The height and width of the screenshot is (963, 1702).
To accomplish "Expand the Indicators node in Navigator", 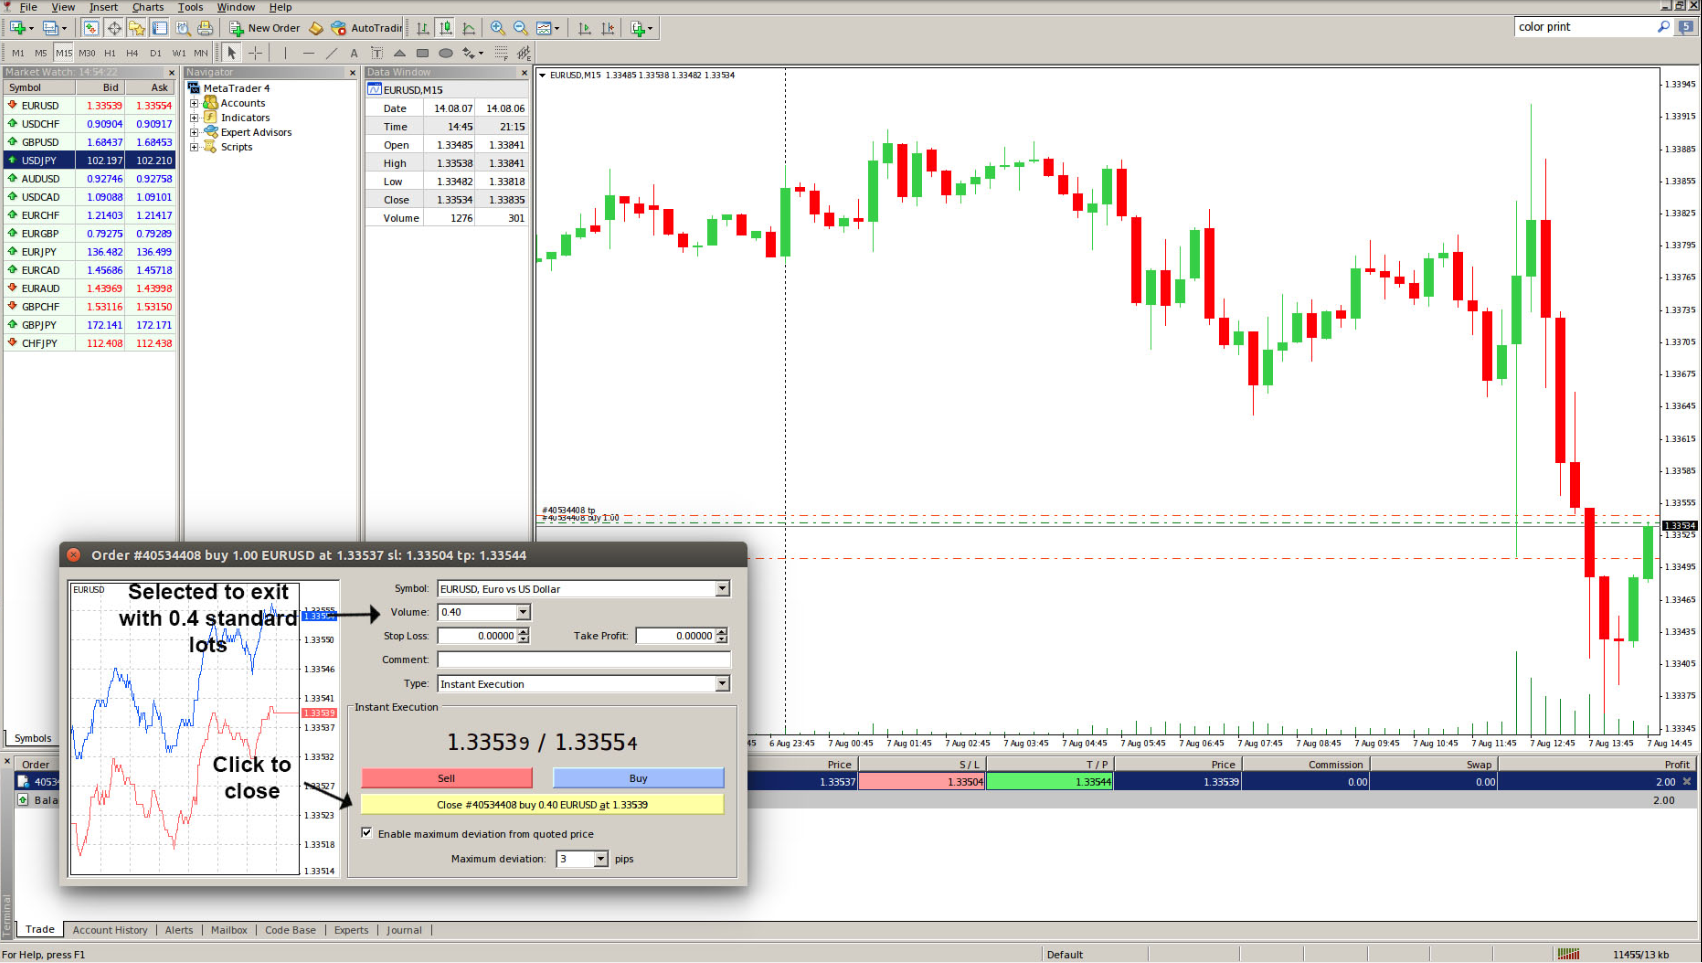I will point(195,118).
